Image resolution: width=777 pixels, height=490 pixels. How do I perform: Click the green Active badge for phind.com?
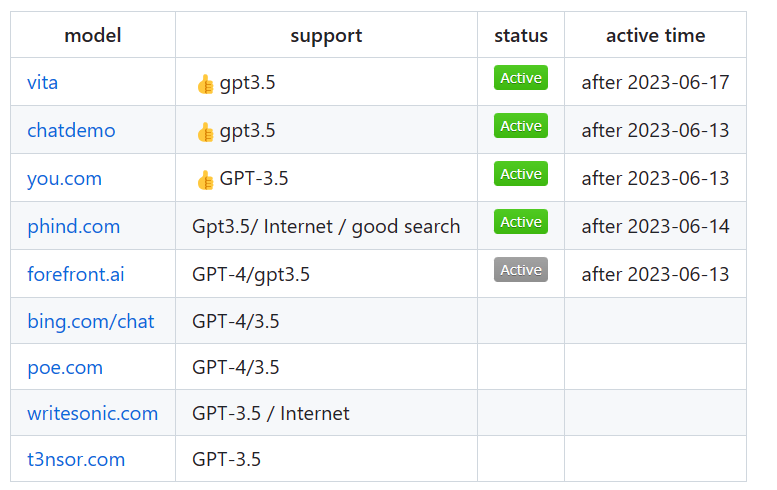[521, 221]
